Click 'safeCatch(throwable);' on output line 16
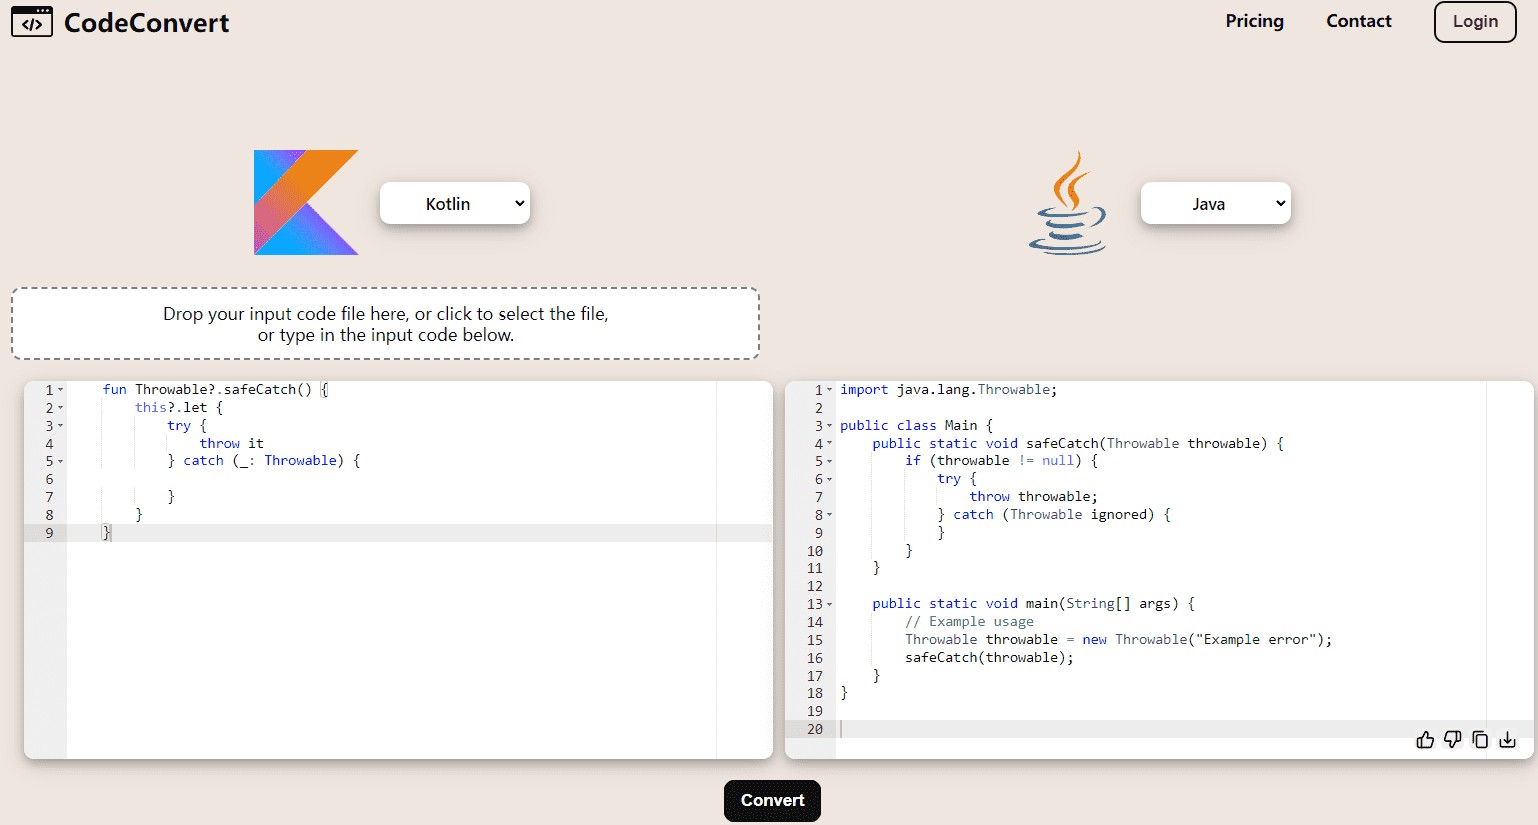The height and width of the screenshot is (825, 1538). tap(989, 658)
